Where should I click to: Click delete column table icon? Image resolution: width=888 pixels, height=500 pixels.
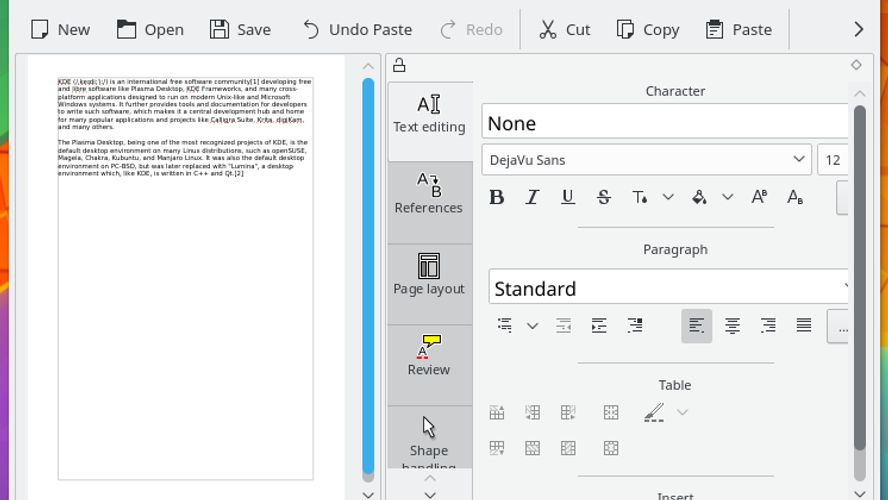click(568, 448)
